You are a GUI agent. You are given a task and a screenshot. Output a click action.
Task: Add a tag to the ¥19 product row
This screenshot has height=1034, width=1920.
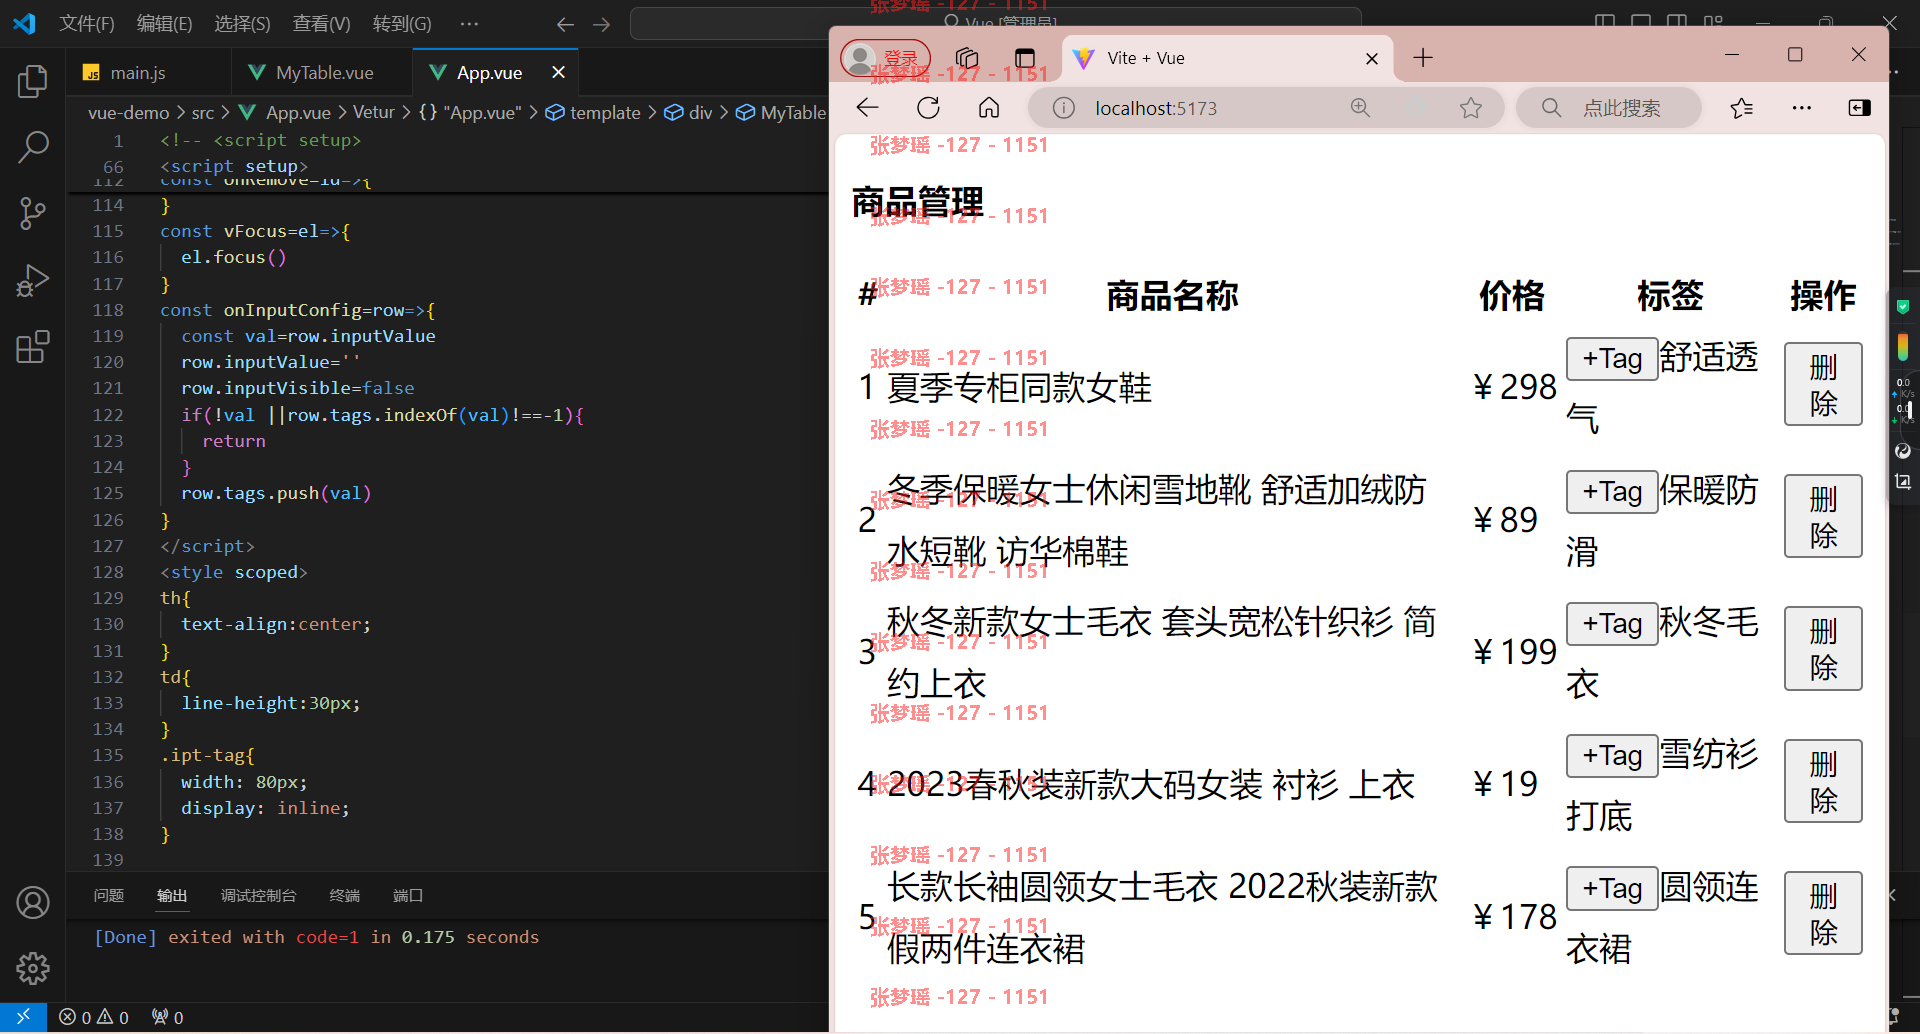click(x=1612, y=755)
